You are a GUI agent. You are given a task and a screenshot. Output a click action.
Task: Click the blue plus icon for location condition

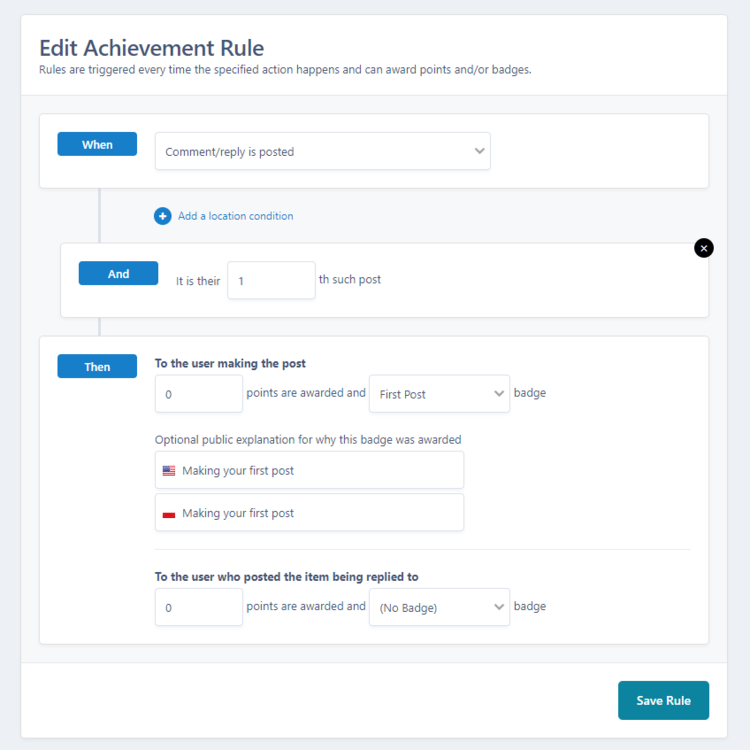(162, 216)
